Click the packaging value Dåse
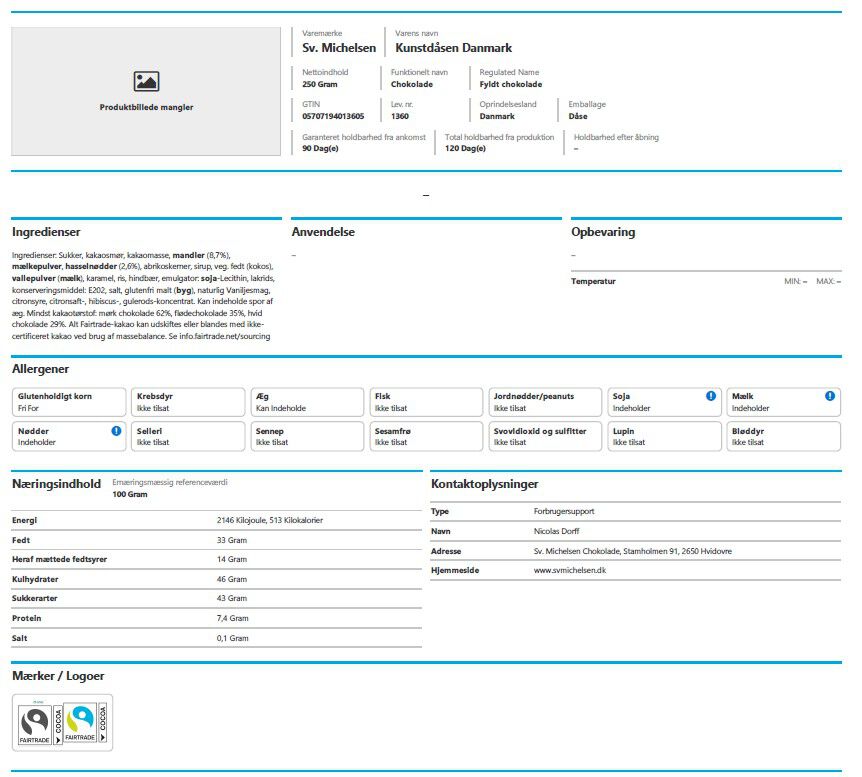The width and height of the screenshot is (862, 777). point(578,116)
